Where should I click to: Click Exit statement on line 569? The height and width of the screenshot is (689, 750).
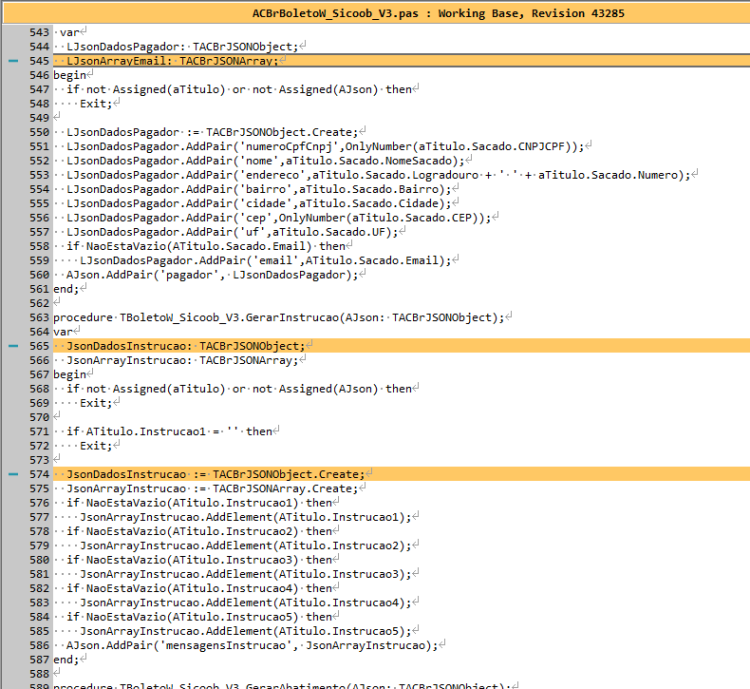tap(96, 403)
